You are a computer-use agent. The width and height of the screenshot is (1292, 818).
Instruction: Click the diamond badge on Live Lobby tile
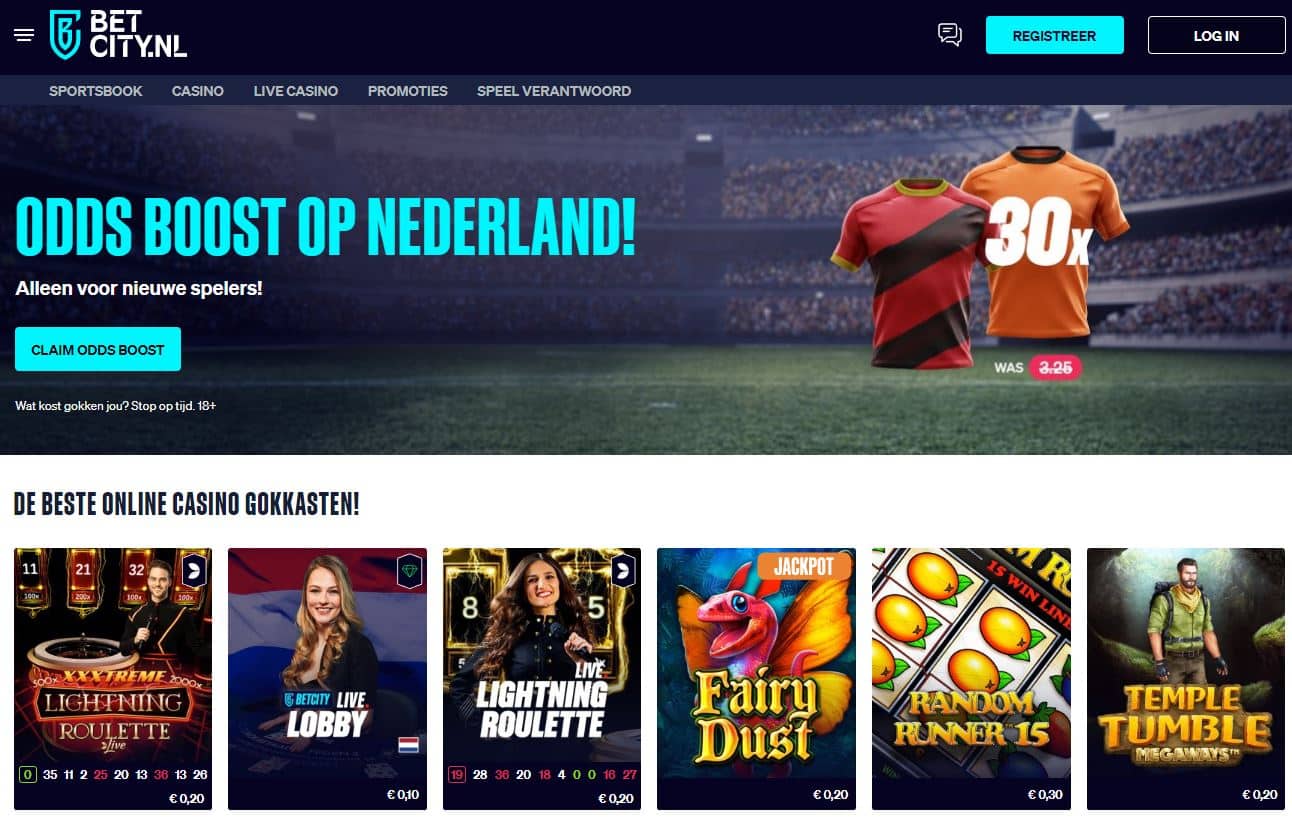click(x=409, y=572)
